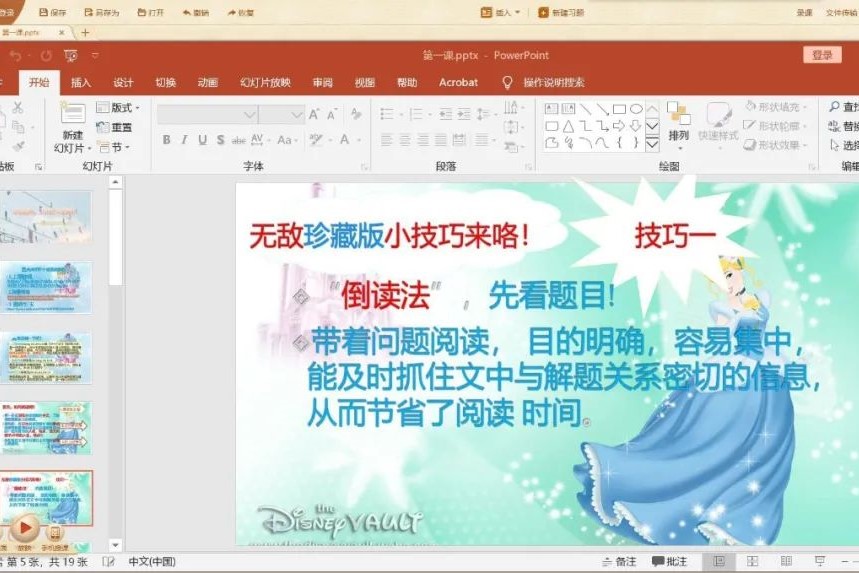Toggle center text alignment
Image resolution: width=859 pixels, height=573 pixels.
[405, 140]
